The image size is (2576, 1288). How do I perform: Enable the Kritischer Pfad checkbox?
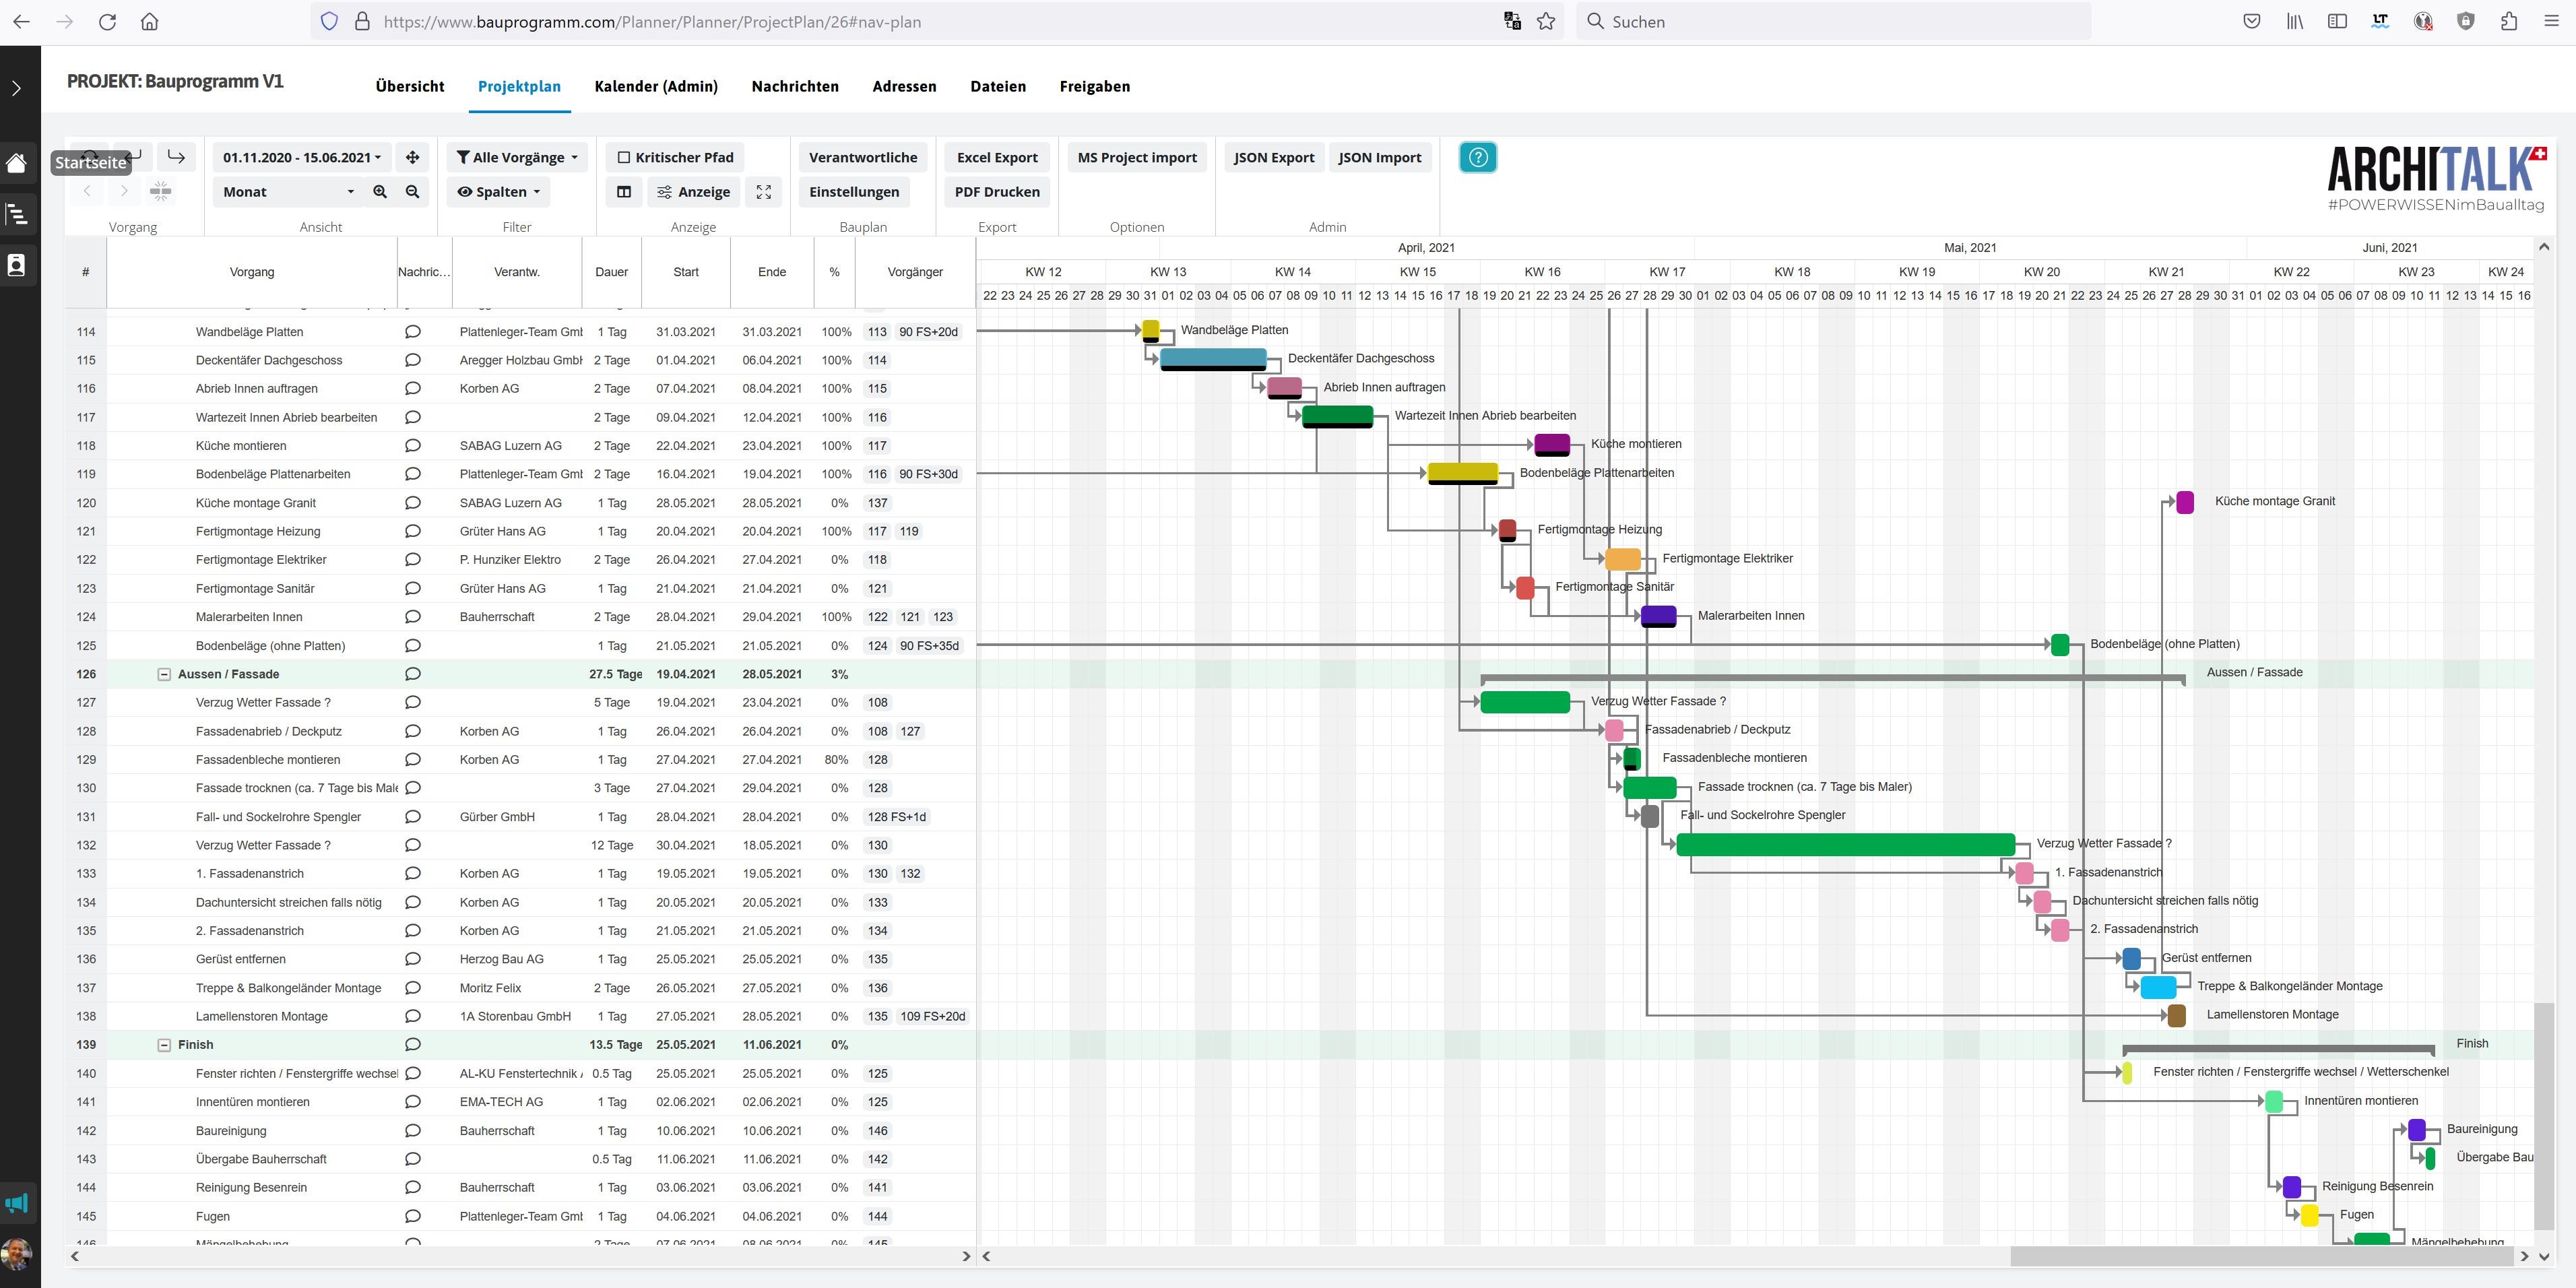pyautogui.click(x=624, y=157)
